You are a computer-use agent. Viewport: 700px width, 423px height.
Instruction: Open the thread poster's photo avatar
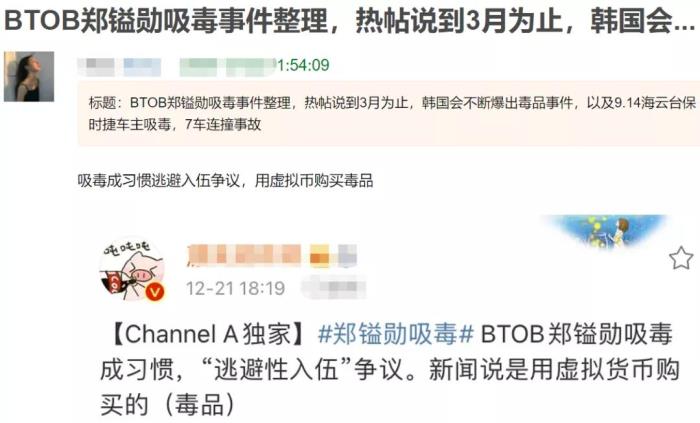point(29,76)
